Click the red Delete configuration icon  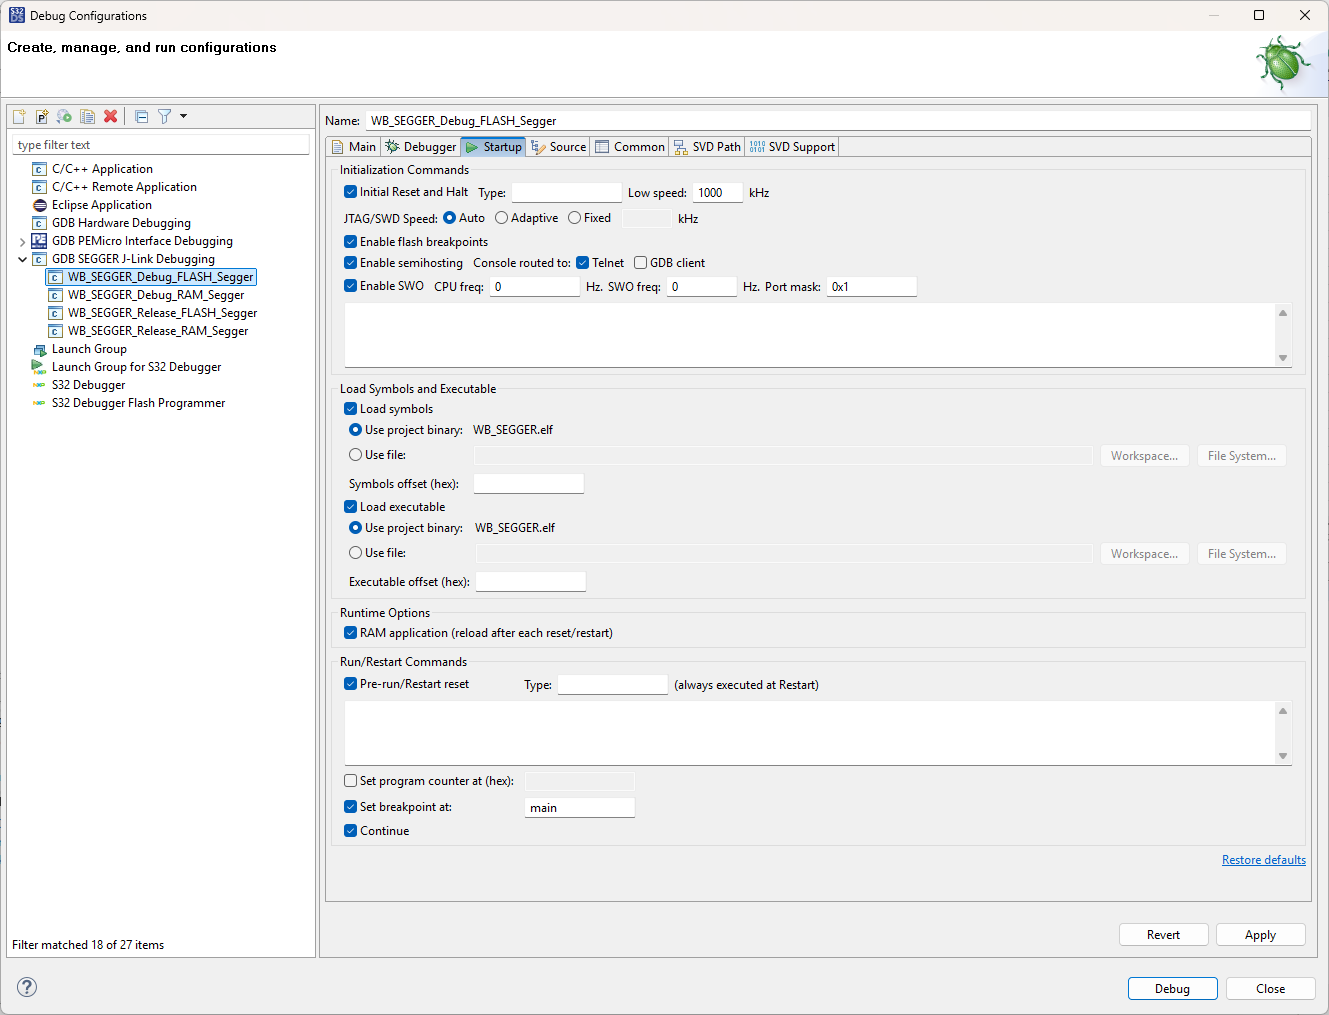point(111,116)
